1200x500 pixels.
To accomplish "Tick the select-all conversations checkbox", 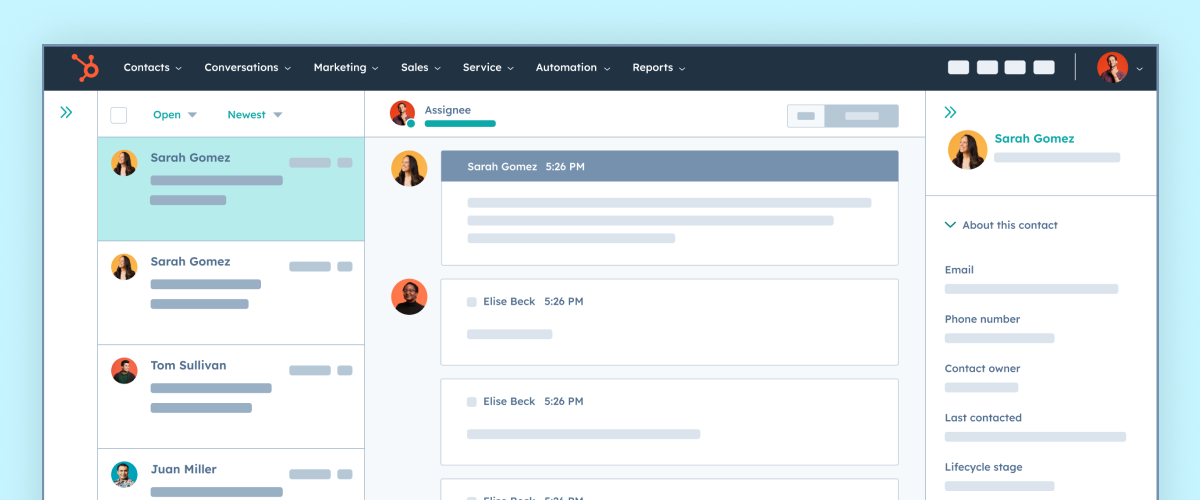I will tap(118, 115).
